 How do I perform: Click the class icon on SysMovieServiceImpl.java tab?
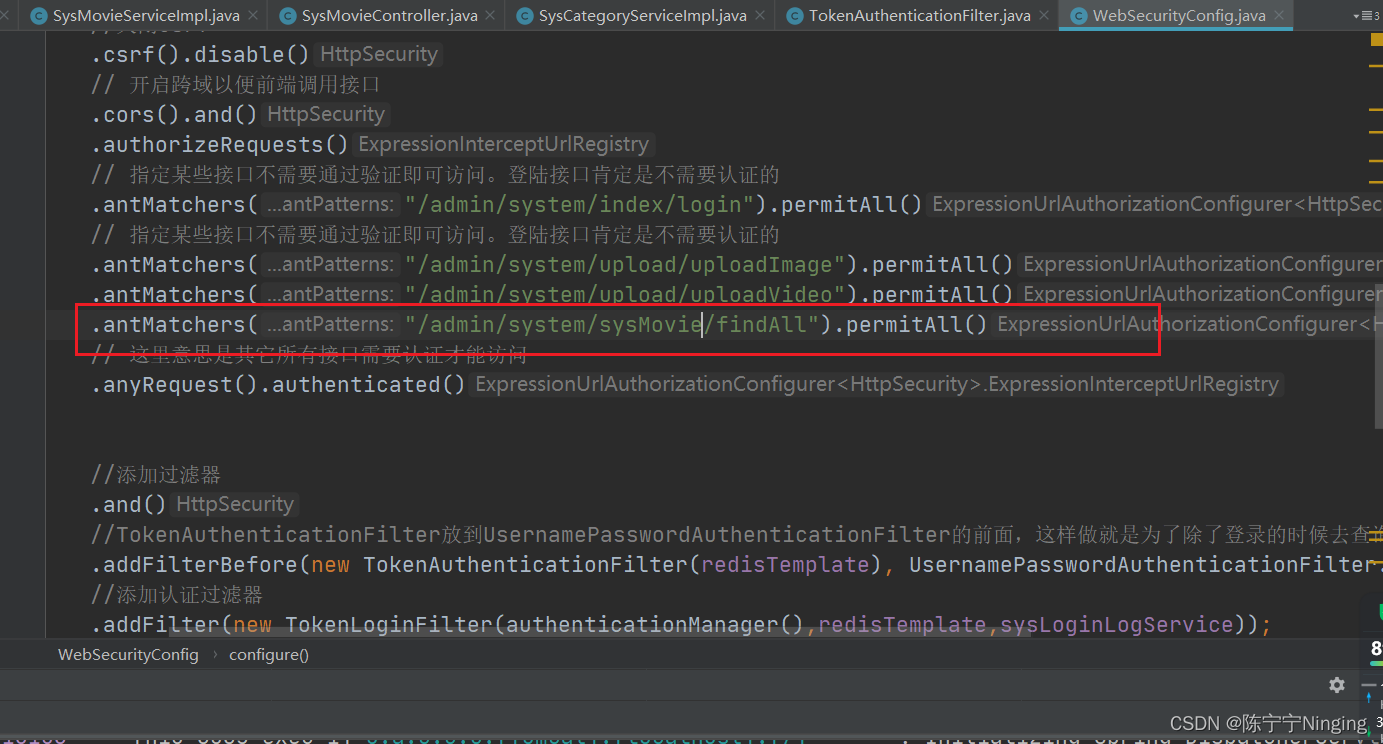coord(38,16)
